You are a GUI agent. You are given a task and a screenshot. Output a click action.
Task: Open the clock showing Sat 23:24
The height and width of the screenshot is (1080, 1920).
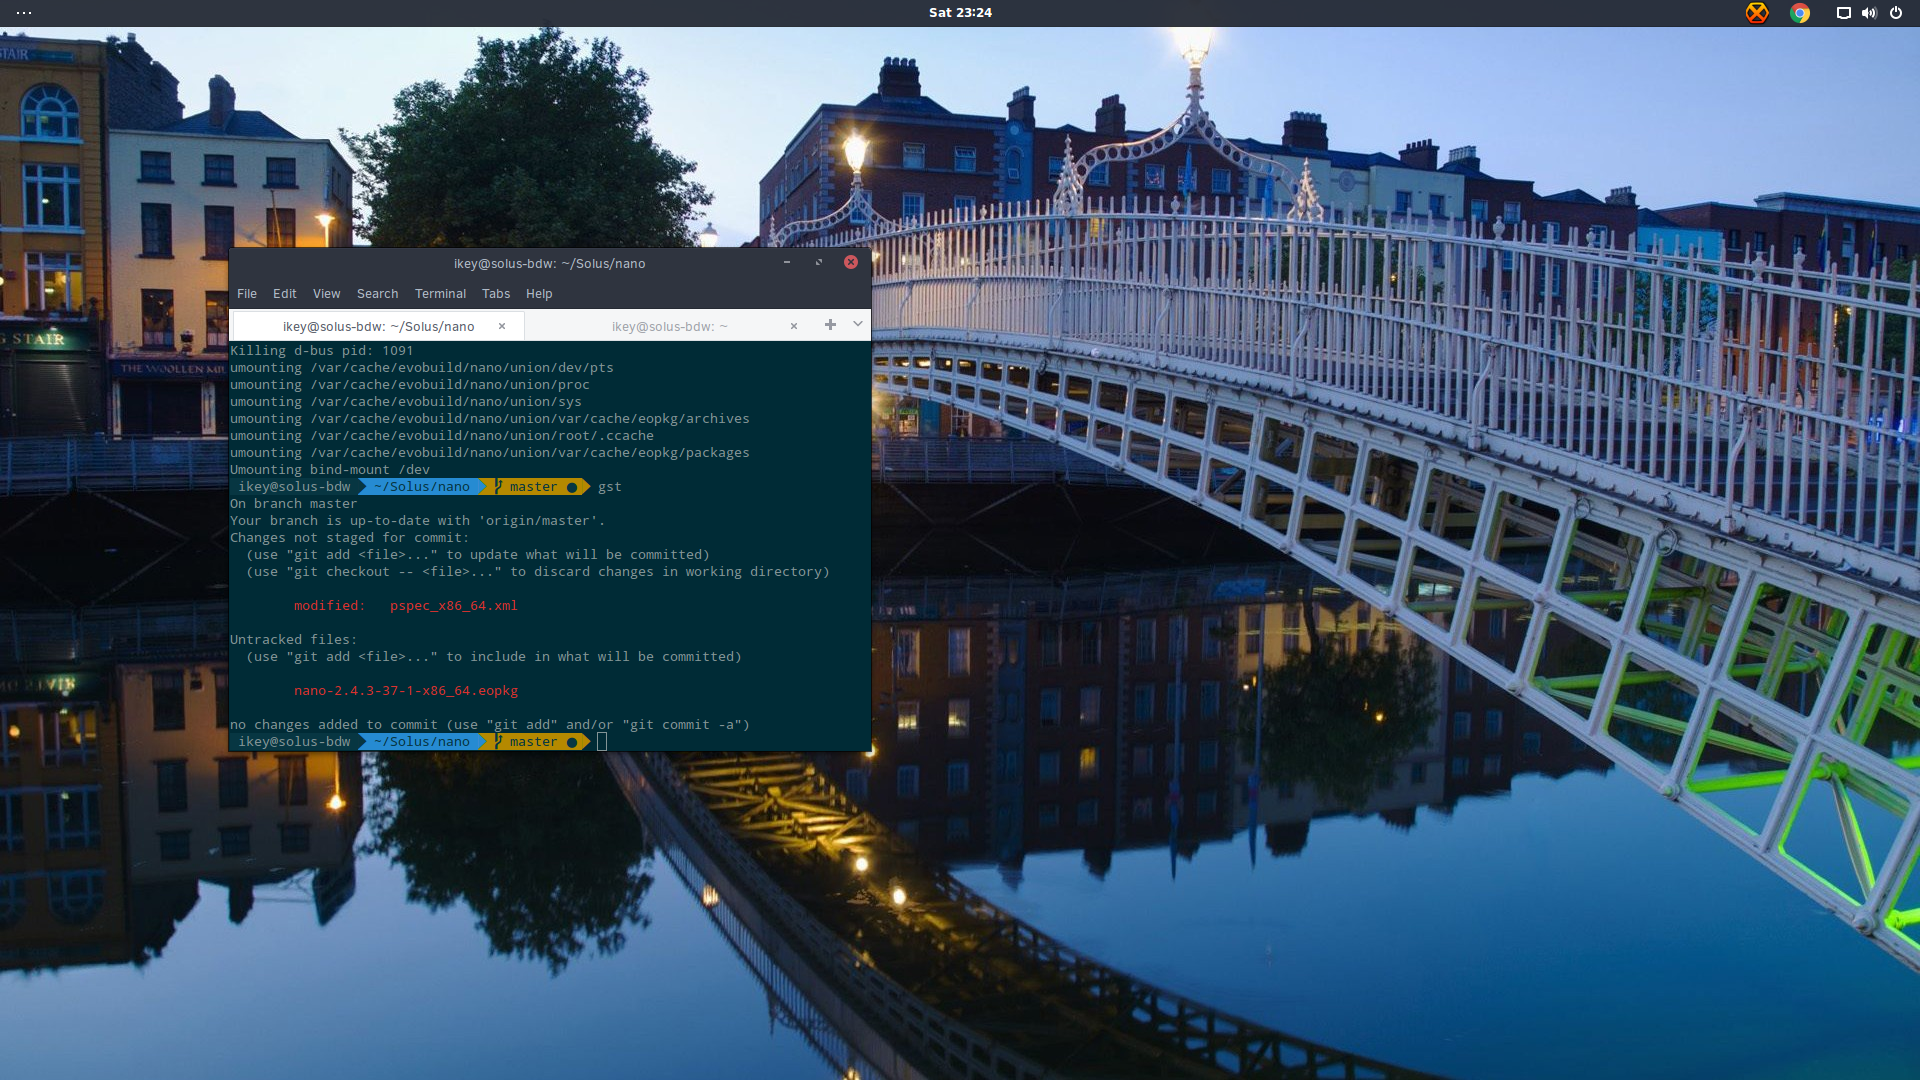(960, 13)
